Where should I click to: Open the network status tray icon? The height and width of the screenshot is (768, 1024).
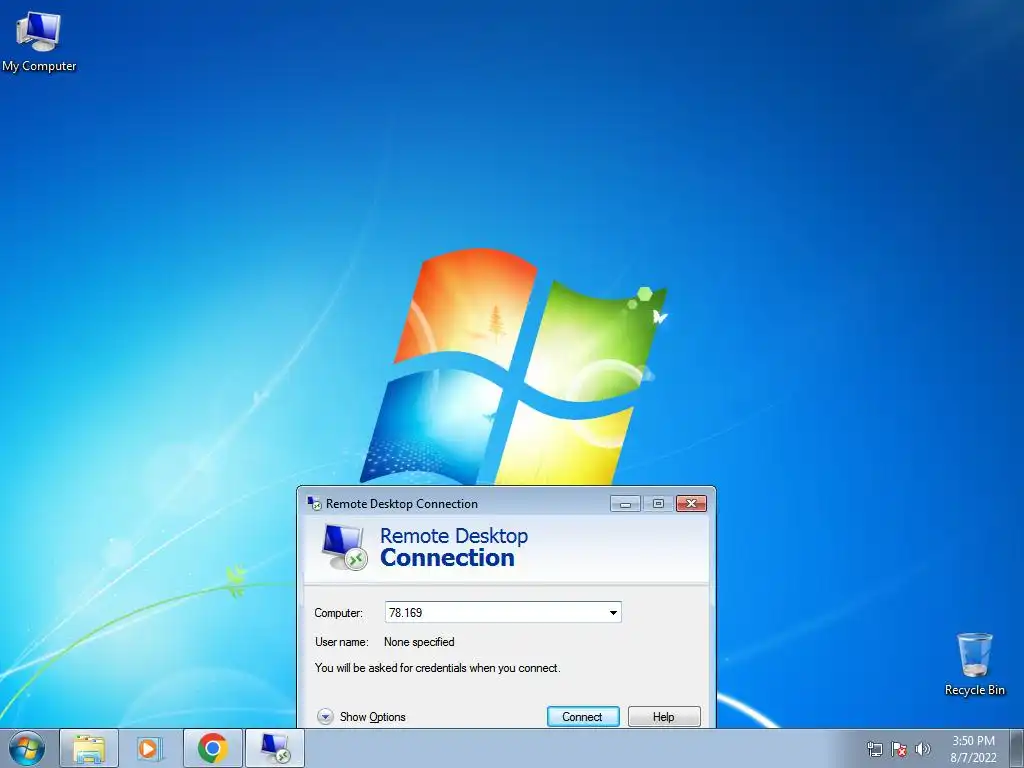(874, 749)
